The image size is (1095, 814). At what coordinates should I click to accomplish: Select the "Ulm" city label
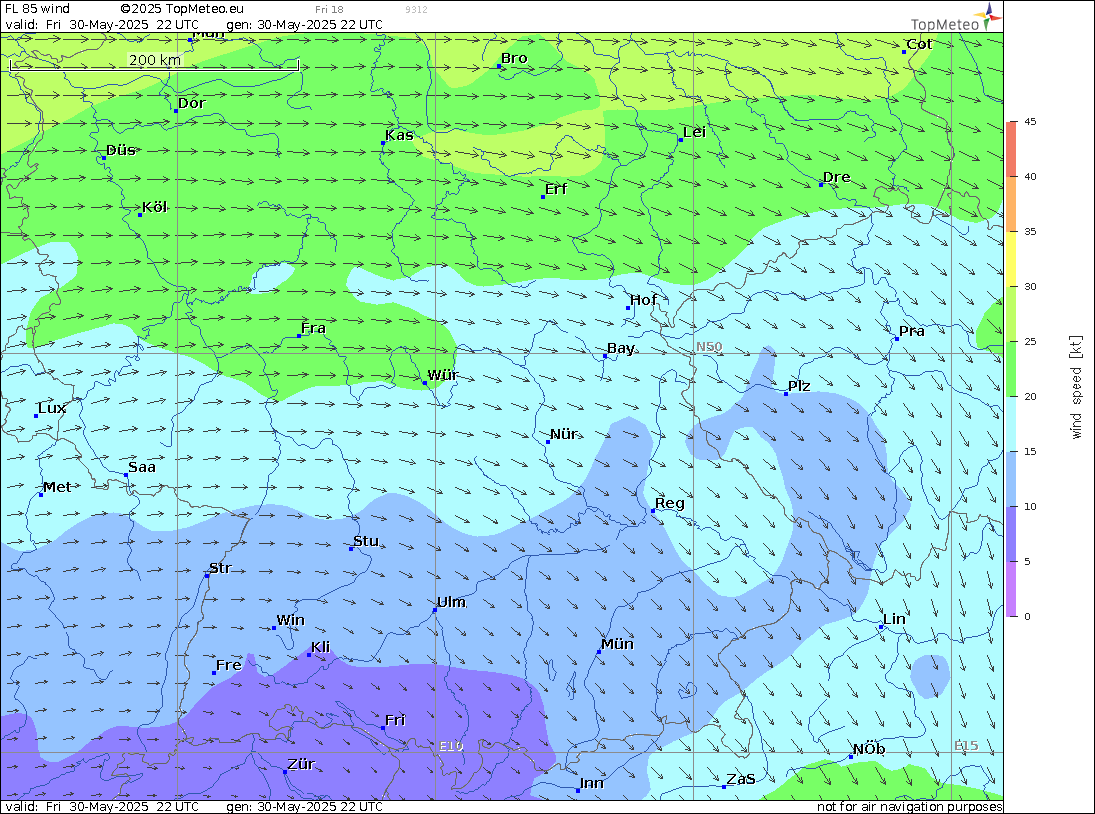451,602
